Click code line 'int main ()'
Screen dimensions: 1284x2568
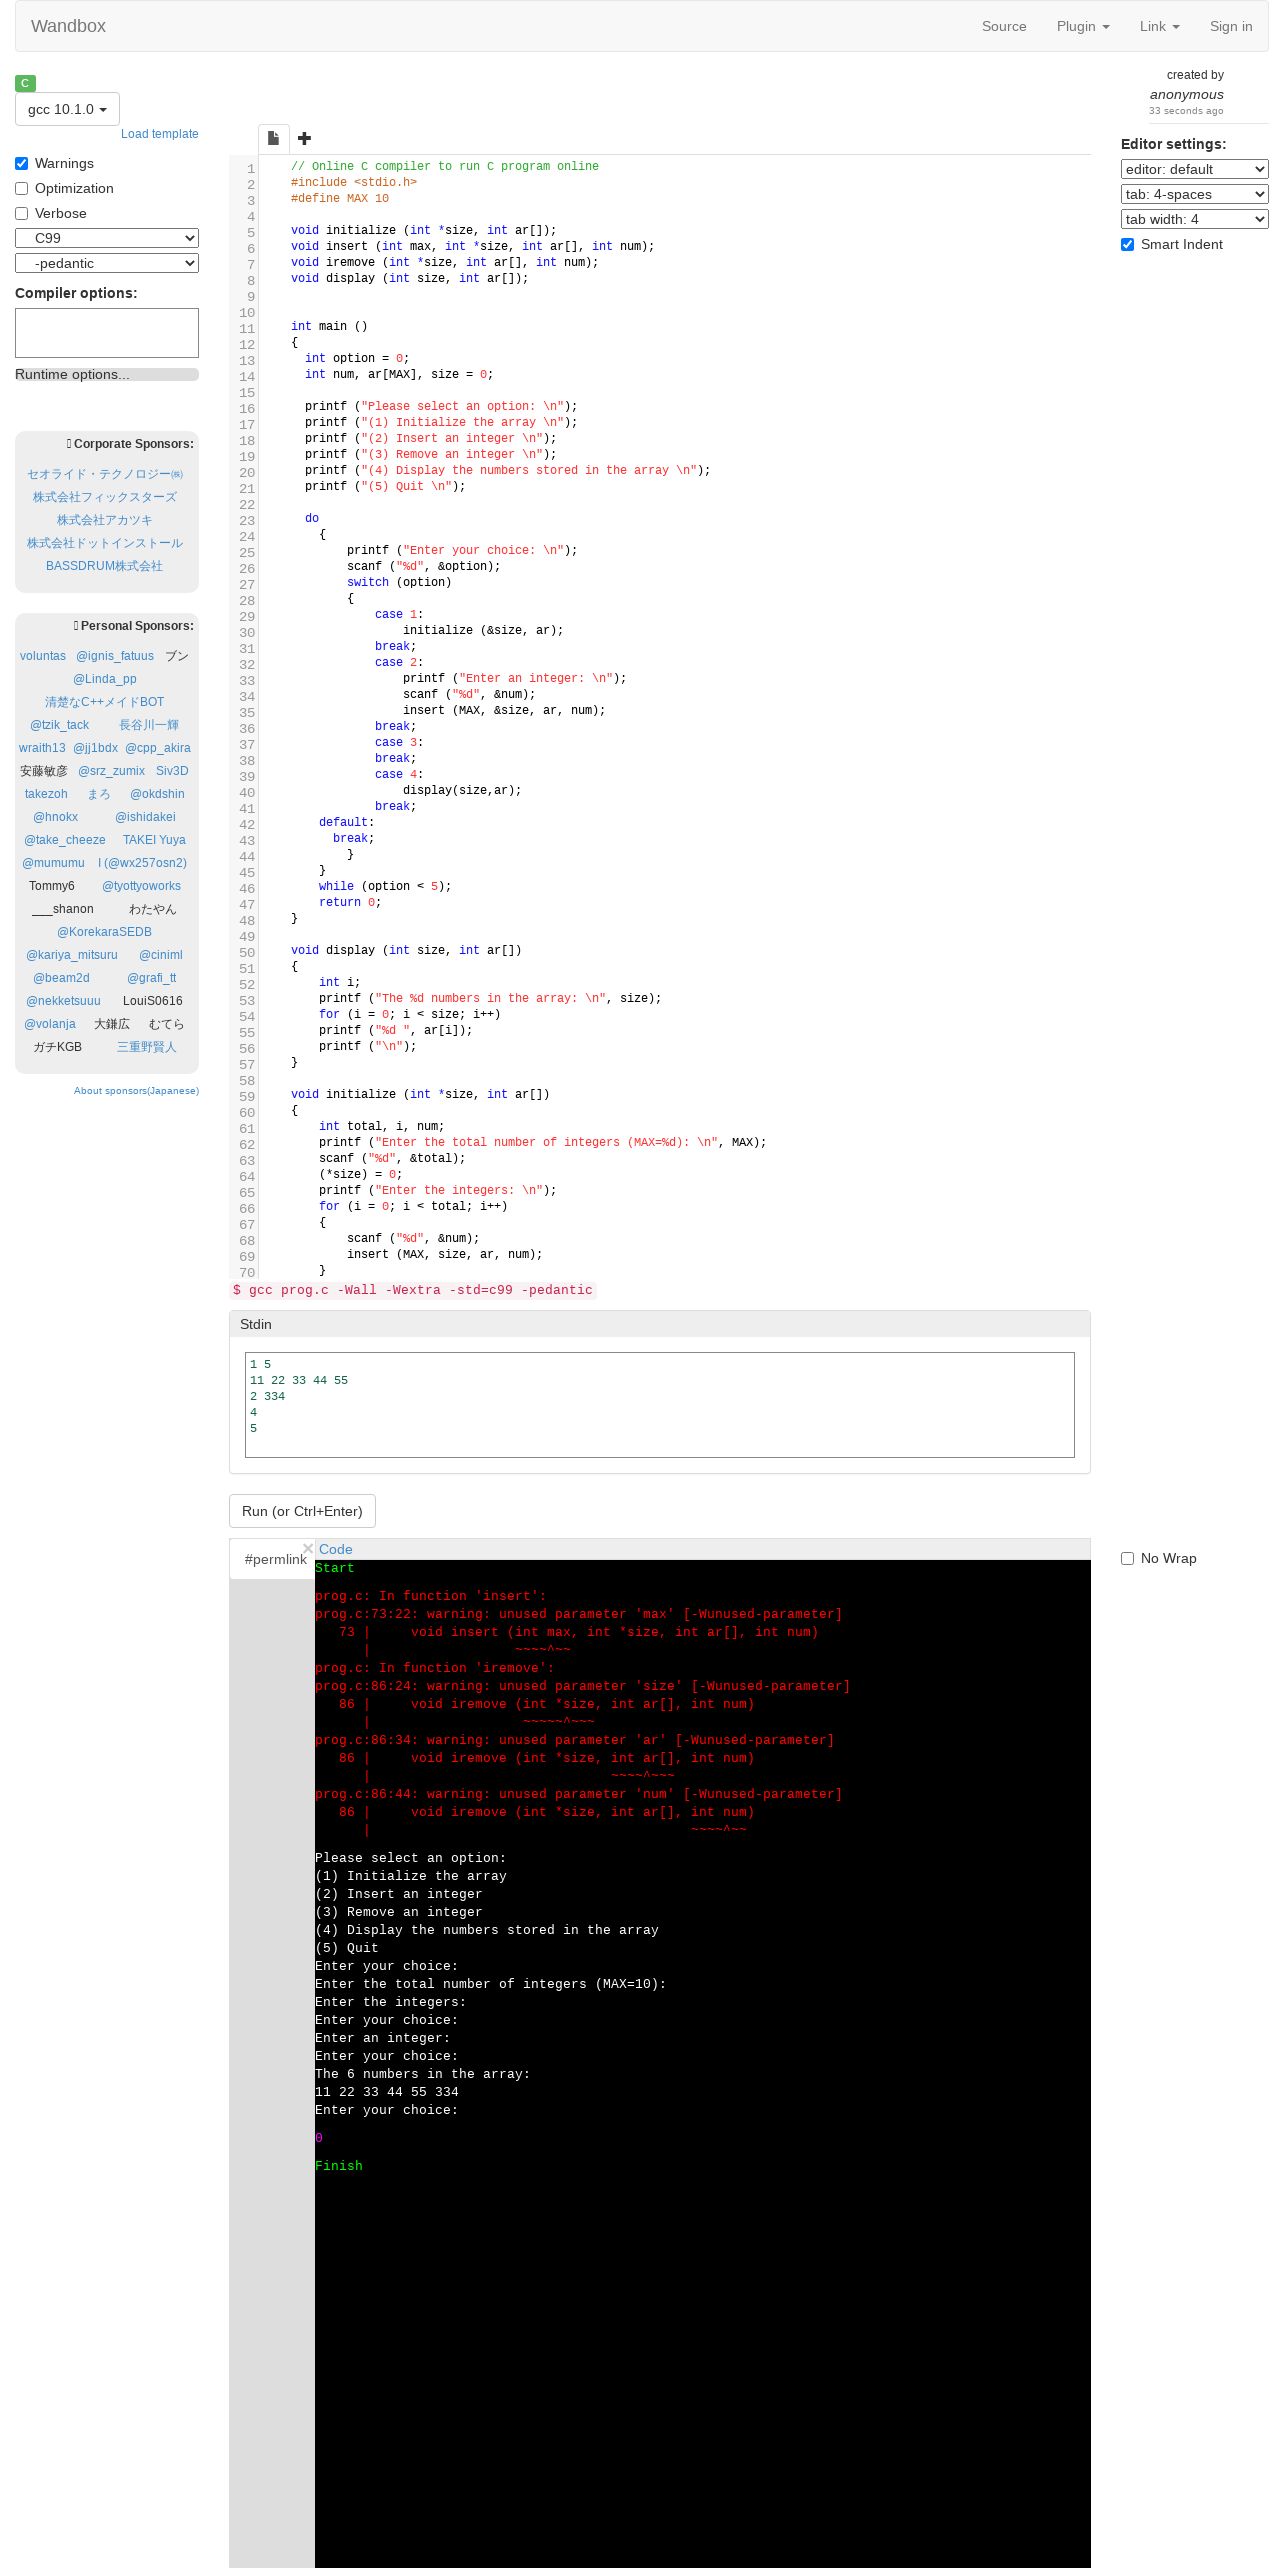(329, 326)
